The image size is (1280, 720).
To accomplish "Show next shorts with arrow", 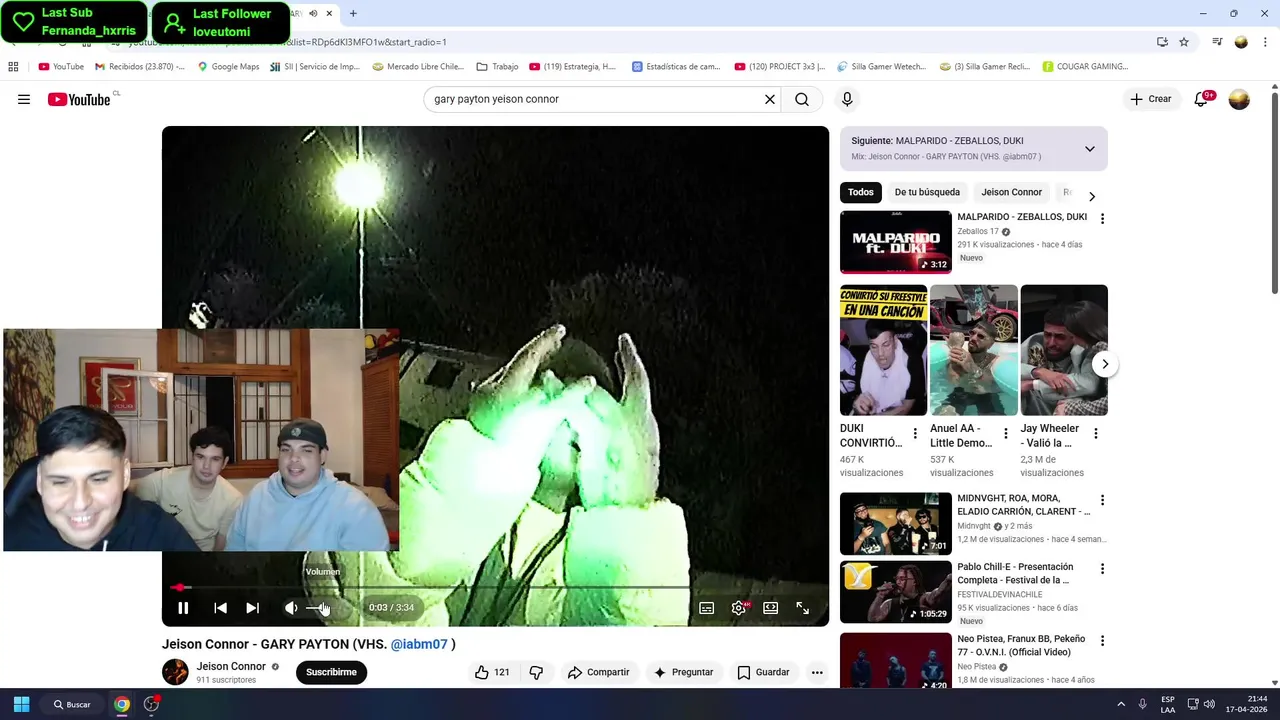I will point(1105,364).
